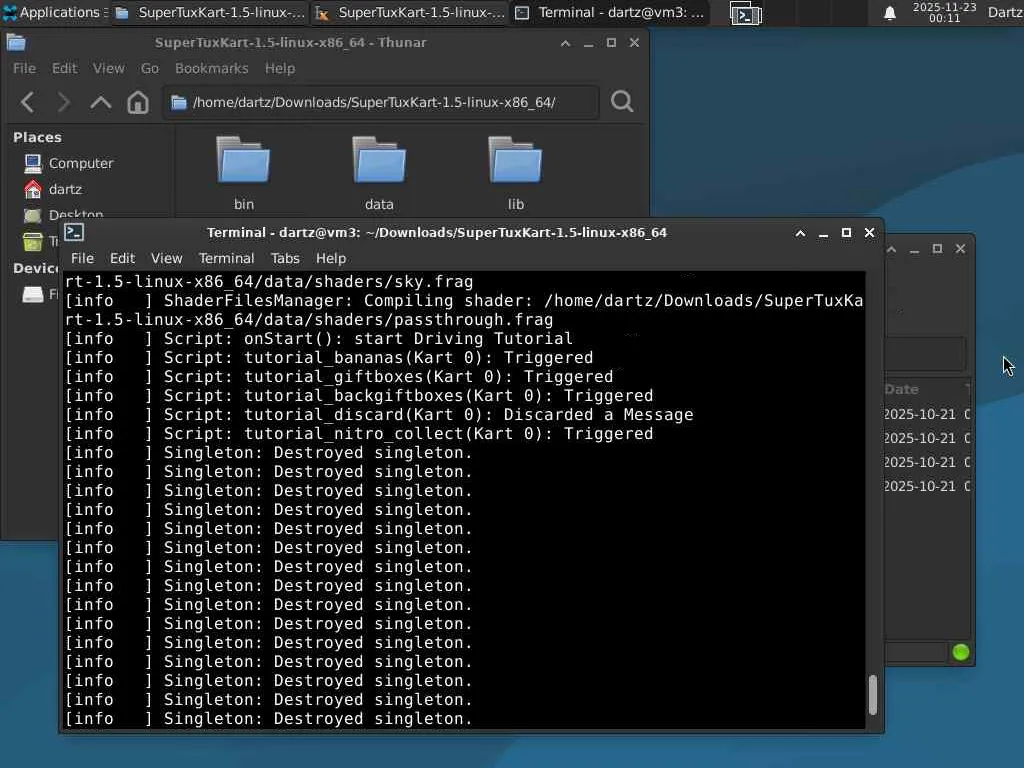1024x768 pixels.
Task: Go to parent folder in Thunar
Action: (101, 102)
